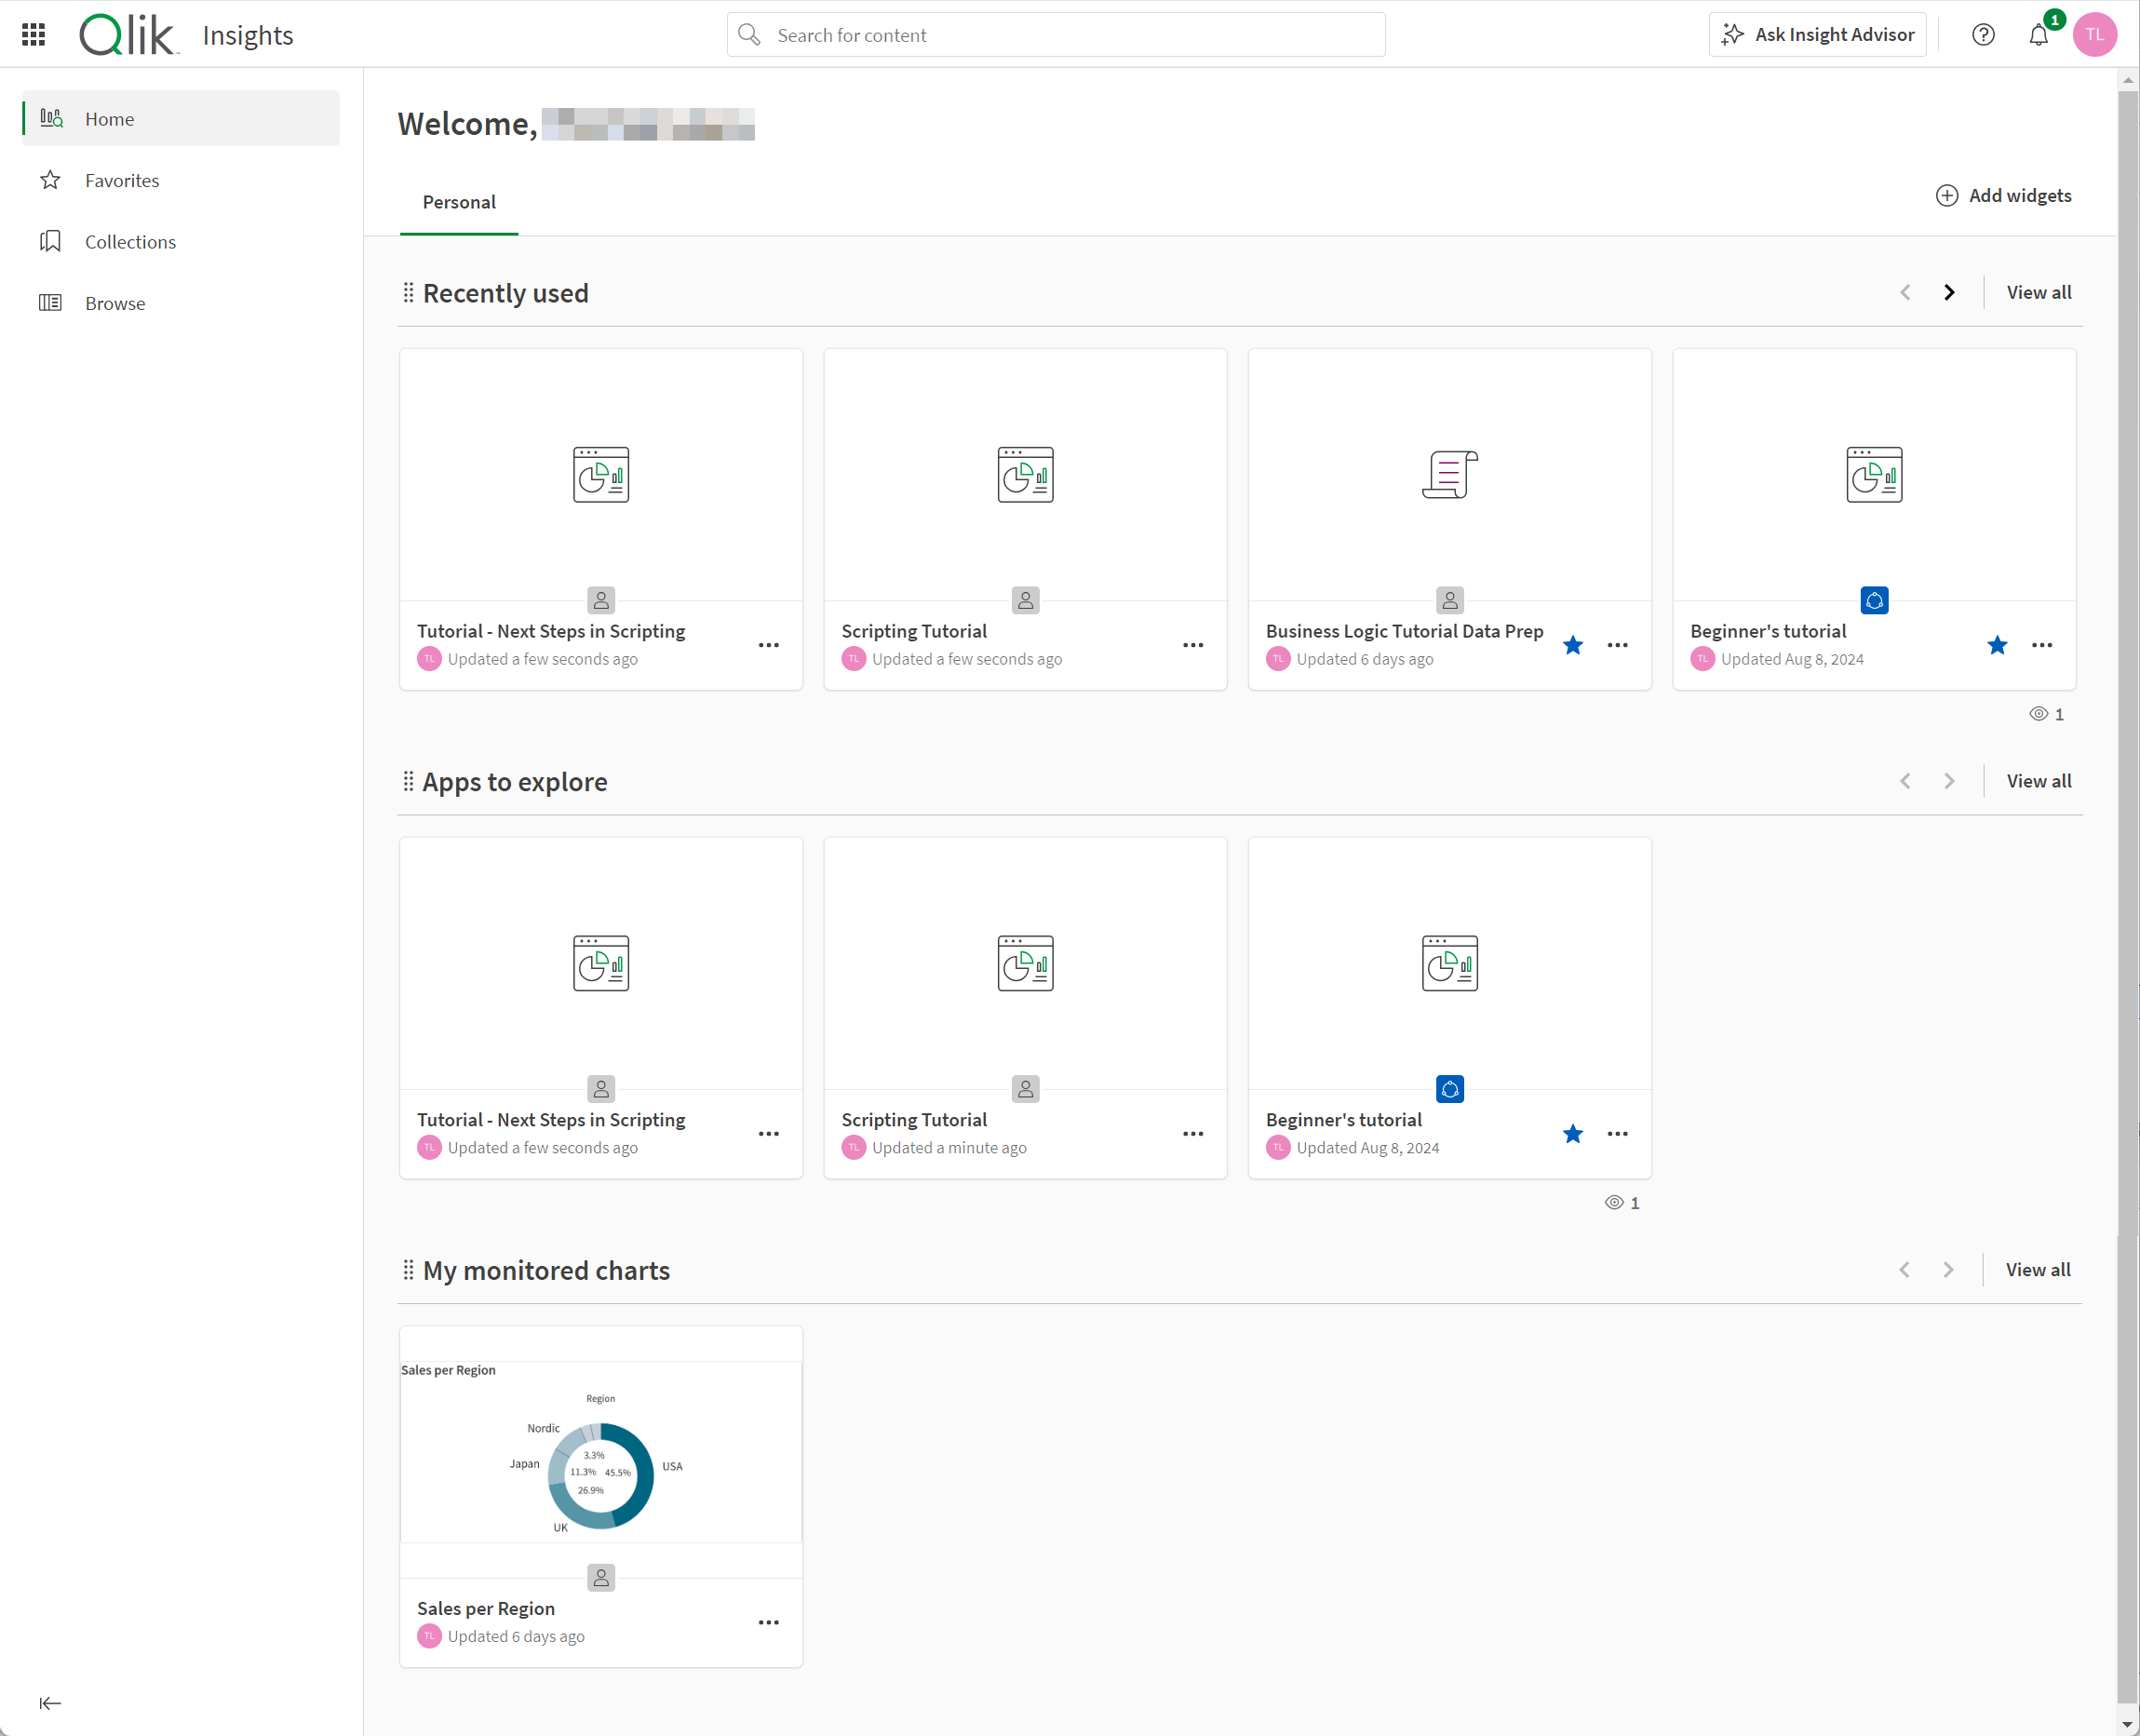Expand Recently used section next arrow
This screenshot has height=1736, width=2140.
click(1948, 292)
